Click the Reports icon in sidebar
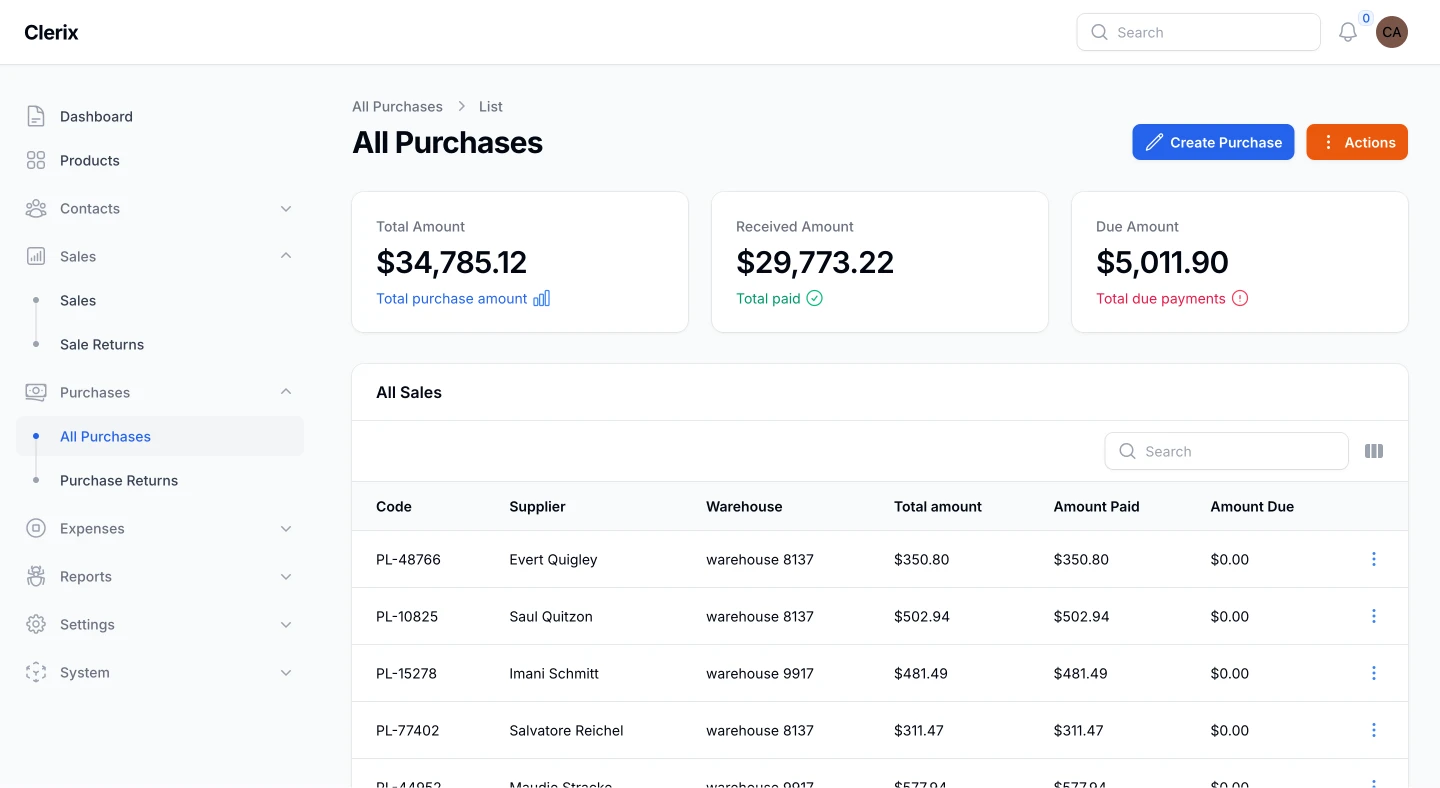 coord(36,576)
